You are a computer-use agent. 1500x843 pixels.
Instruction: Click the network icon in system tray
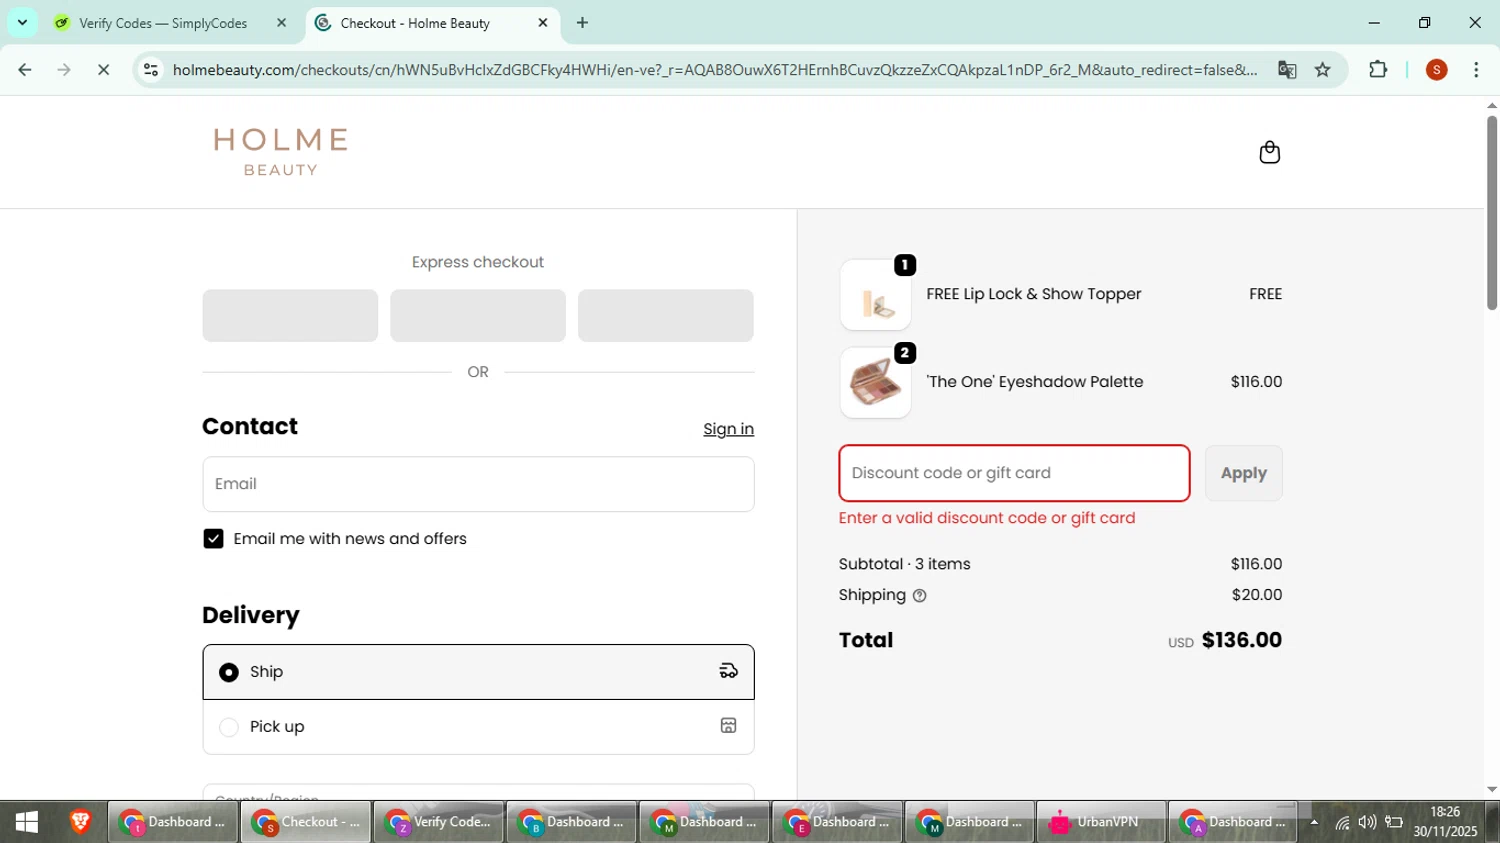tap(1342, 823)
